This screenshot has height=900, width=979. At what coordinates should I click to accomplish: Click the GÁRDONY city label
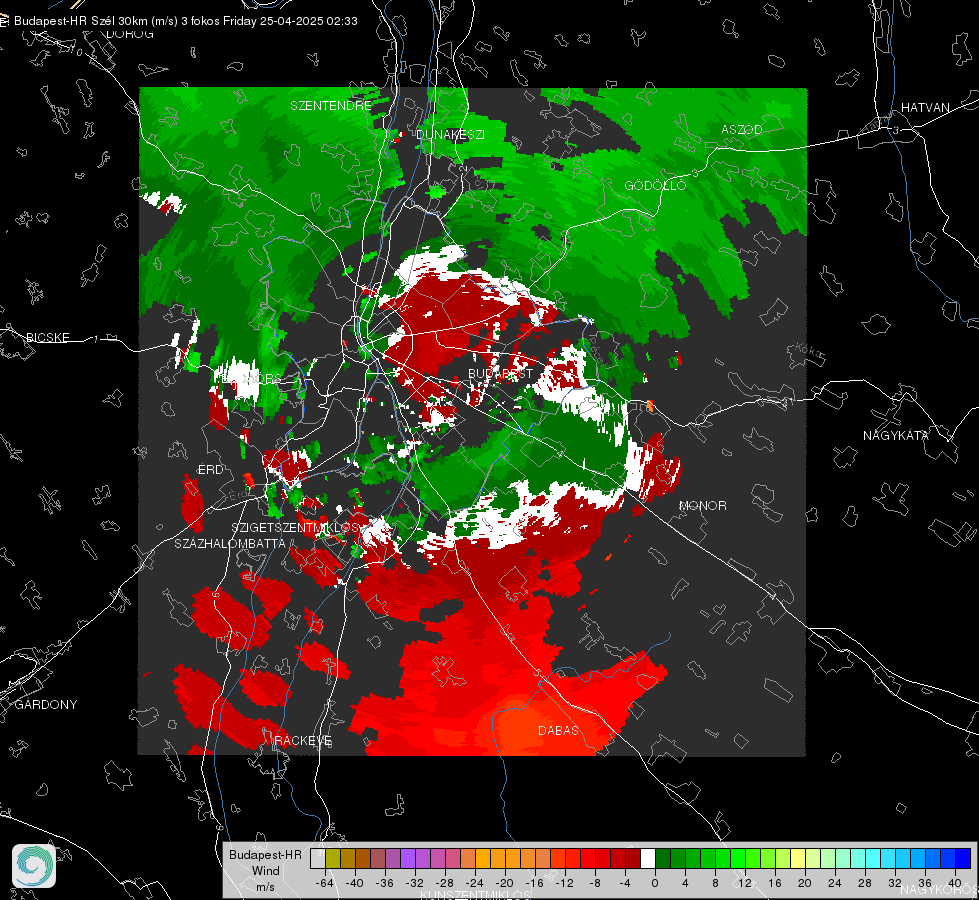click(46, 705)
